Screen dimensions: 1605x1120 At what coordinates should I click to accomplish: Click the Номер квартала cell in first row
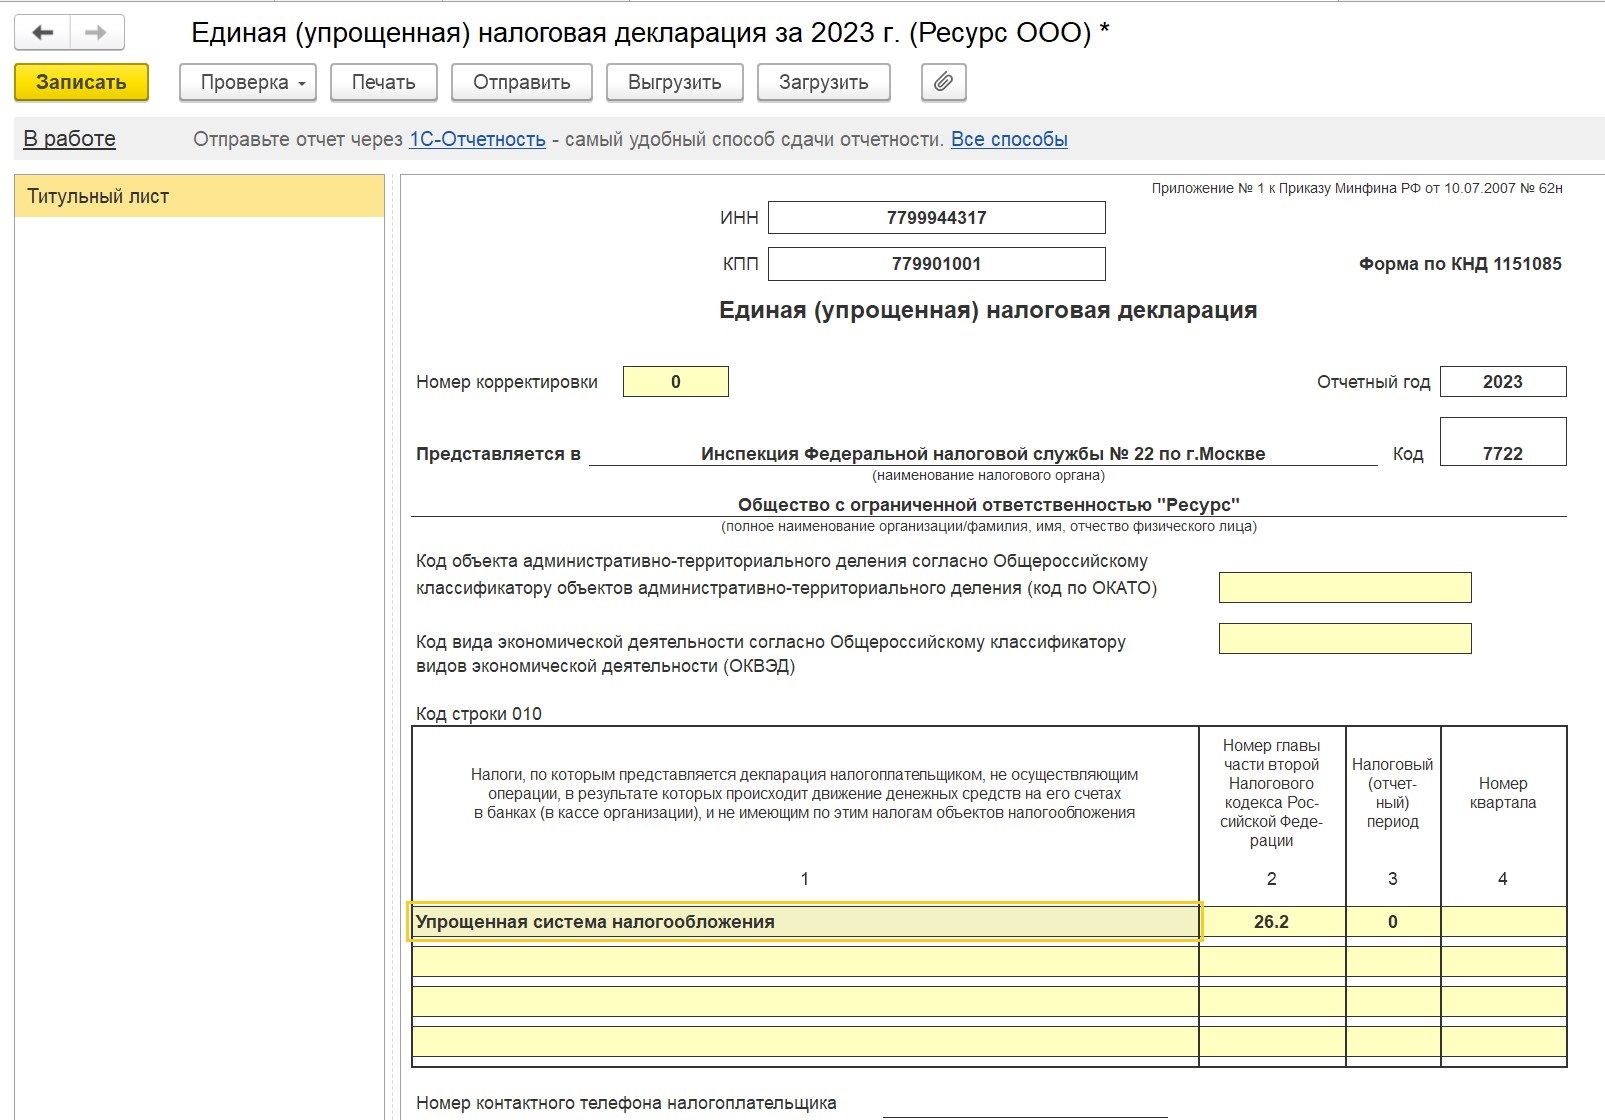tap(1504, 922)
